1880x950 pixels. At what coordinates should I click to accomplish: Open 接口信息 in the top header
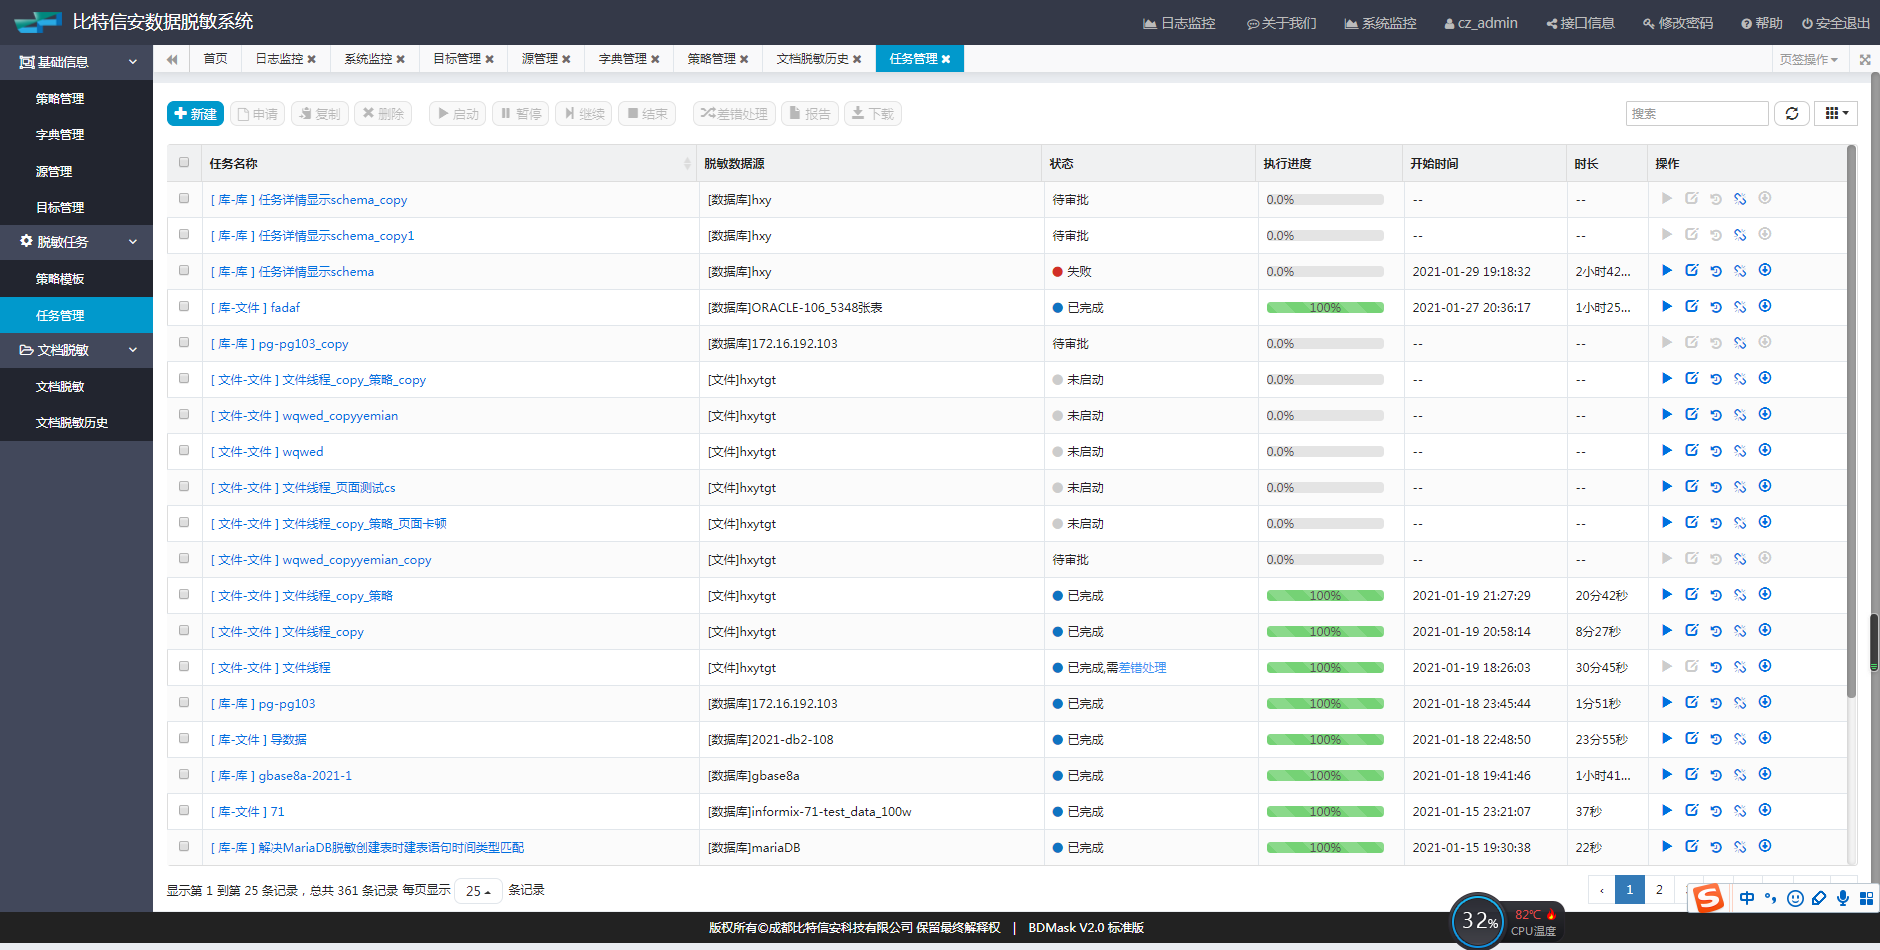(x=1580, y=23)
